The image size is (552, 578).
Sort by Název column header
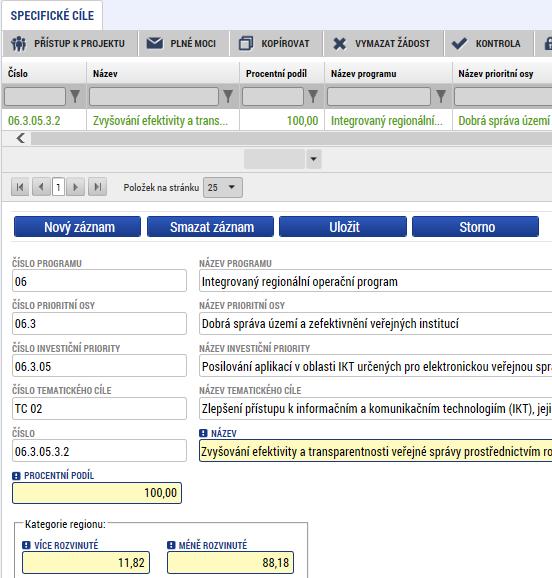(x=105, y=74)
